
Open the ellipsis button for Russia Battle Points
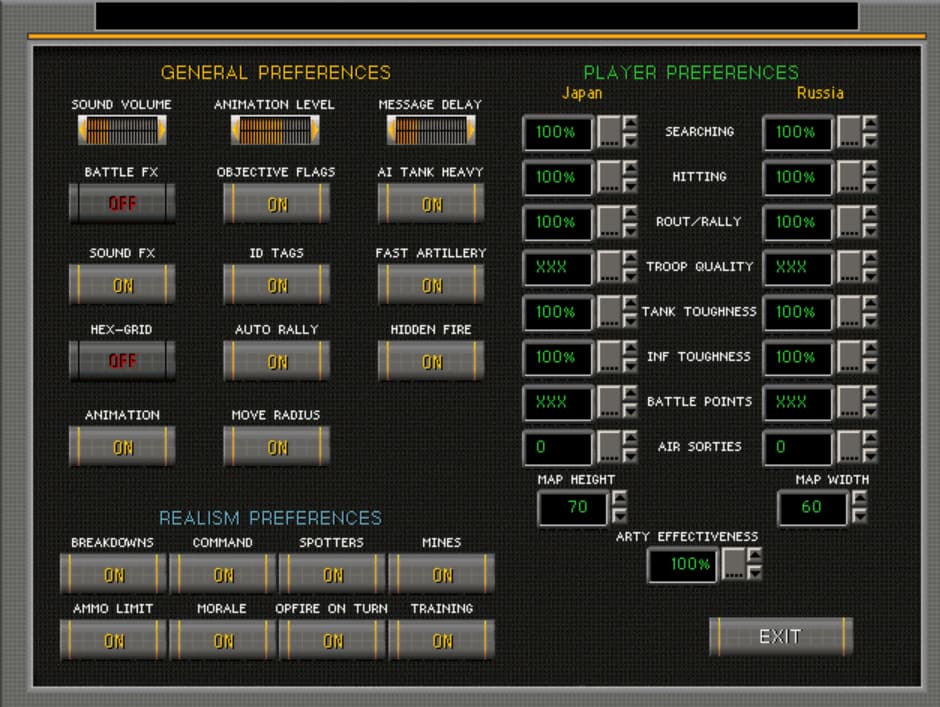849,403
